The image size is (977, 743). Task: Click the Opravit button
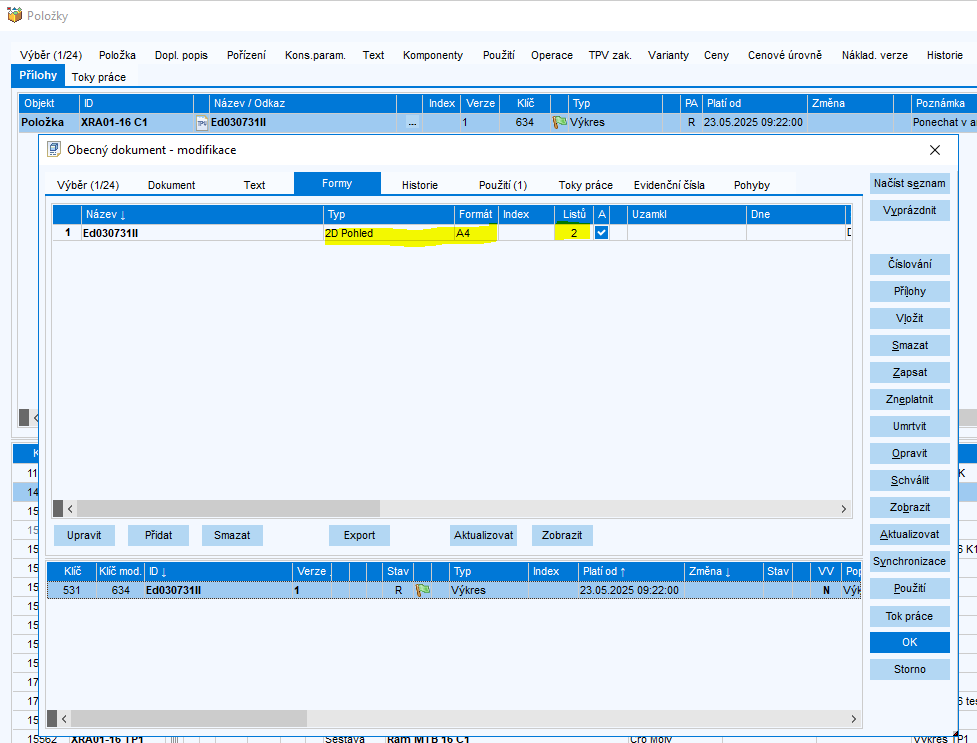coord(910,453)
